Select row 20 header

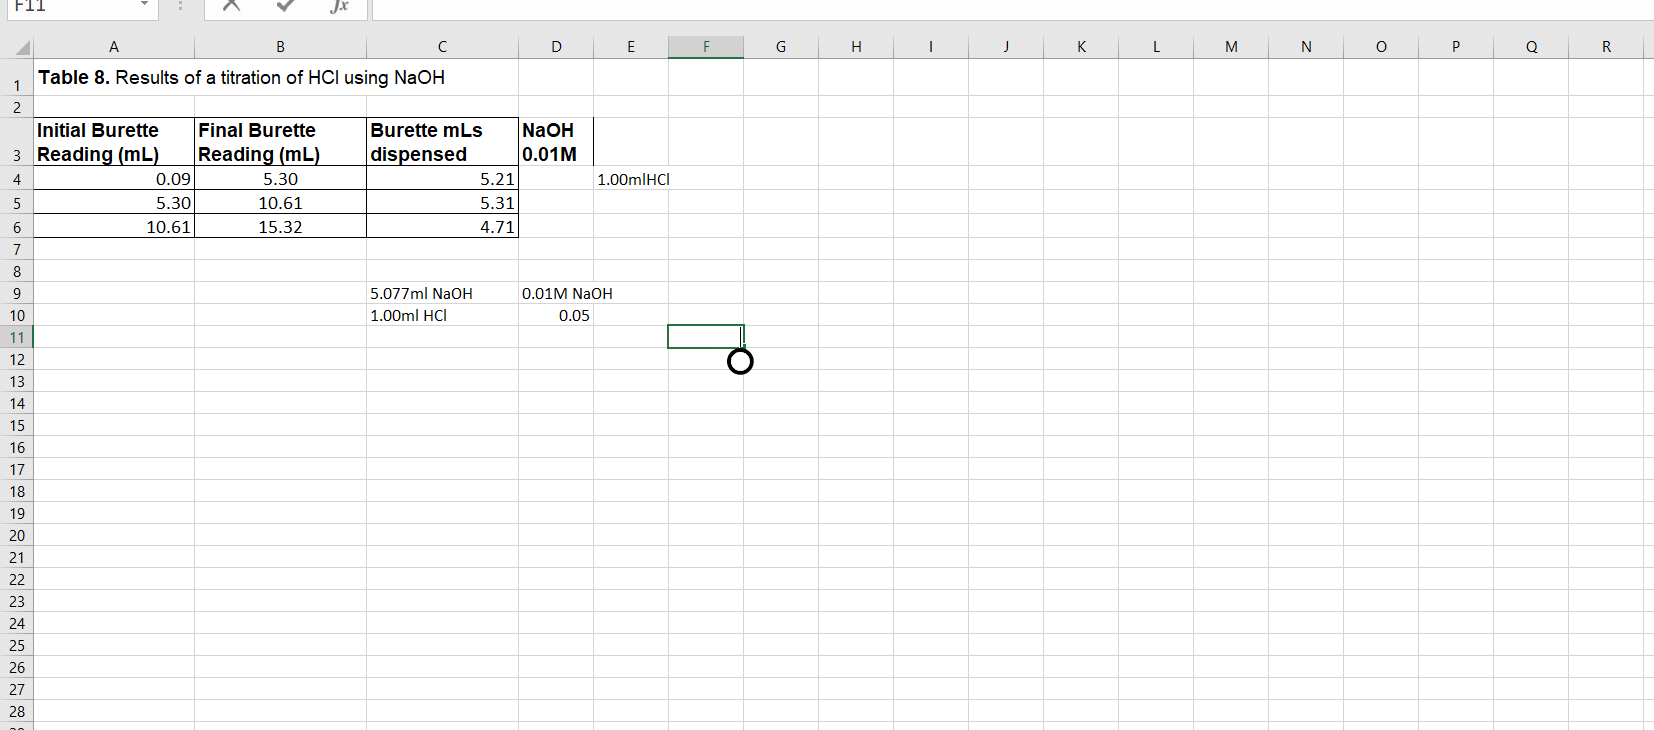pyautogui.click(x=17, y=535)
